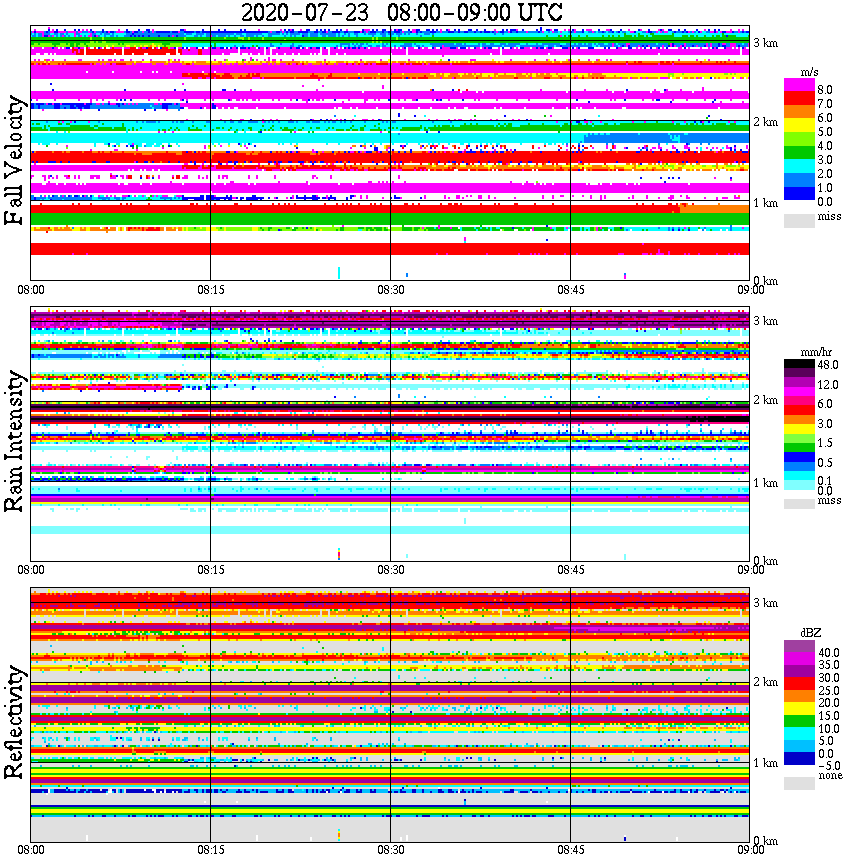Click the "1 km" height label beside Reflectivity

766,763
